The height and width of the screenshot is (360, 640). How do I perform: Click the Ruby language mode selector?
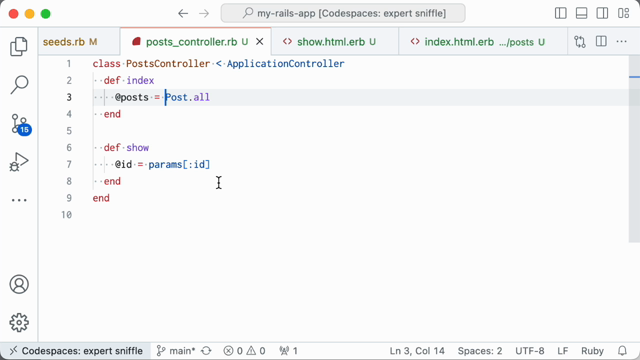point(592,351)
